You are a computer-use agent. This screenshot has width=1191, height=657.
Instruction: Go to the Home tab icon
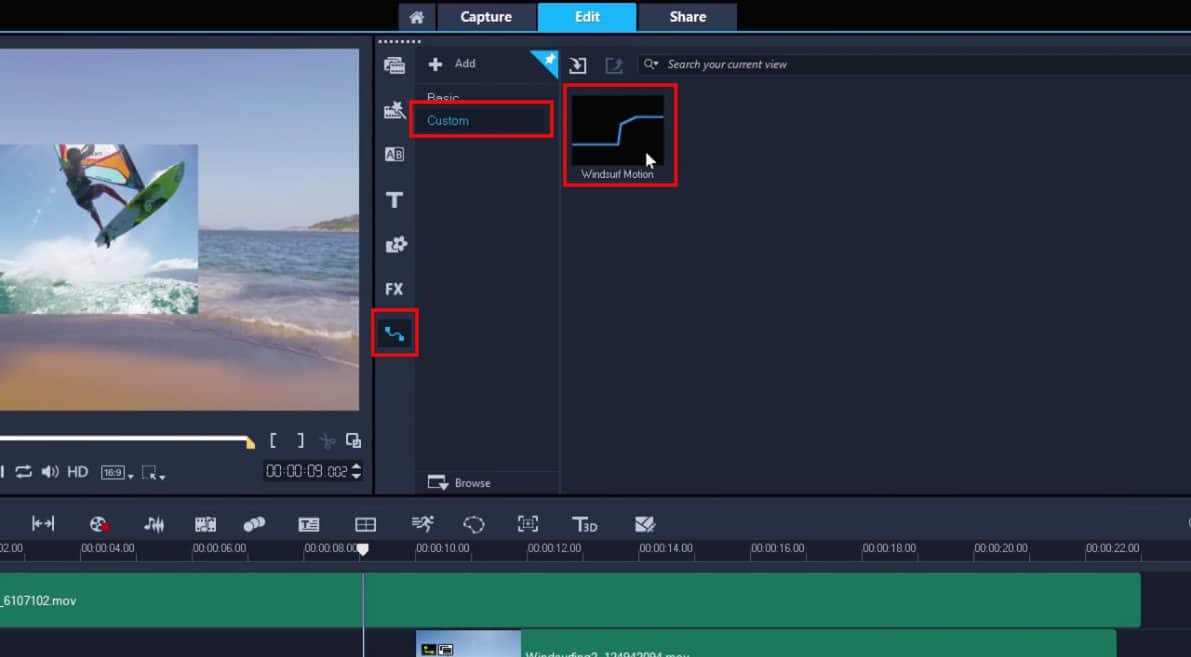coord(416,17)
